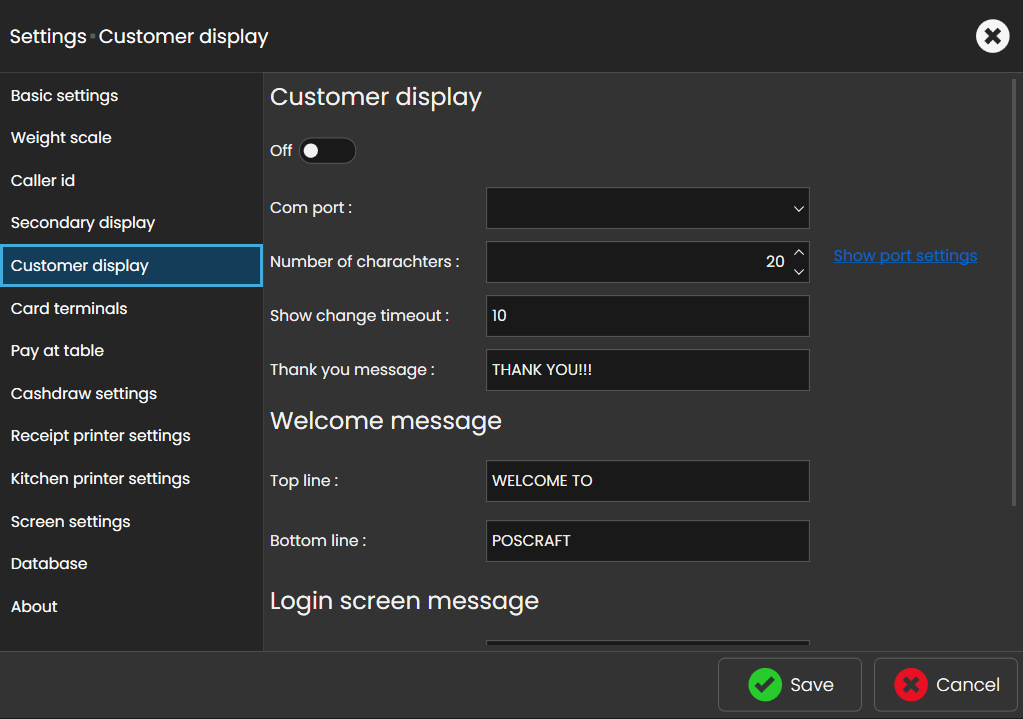Click the Show change timeout field
This screenshot has height=719, width=1023.
point(647,316)
